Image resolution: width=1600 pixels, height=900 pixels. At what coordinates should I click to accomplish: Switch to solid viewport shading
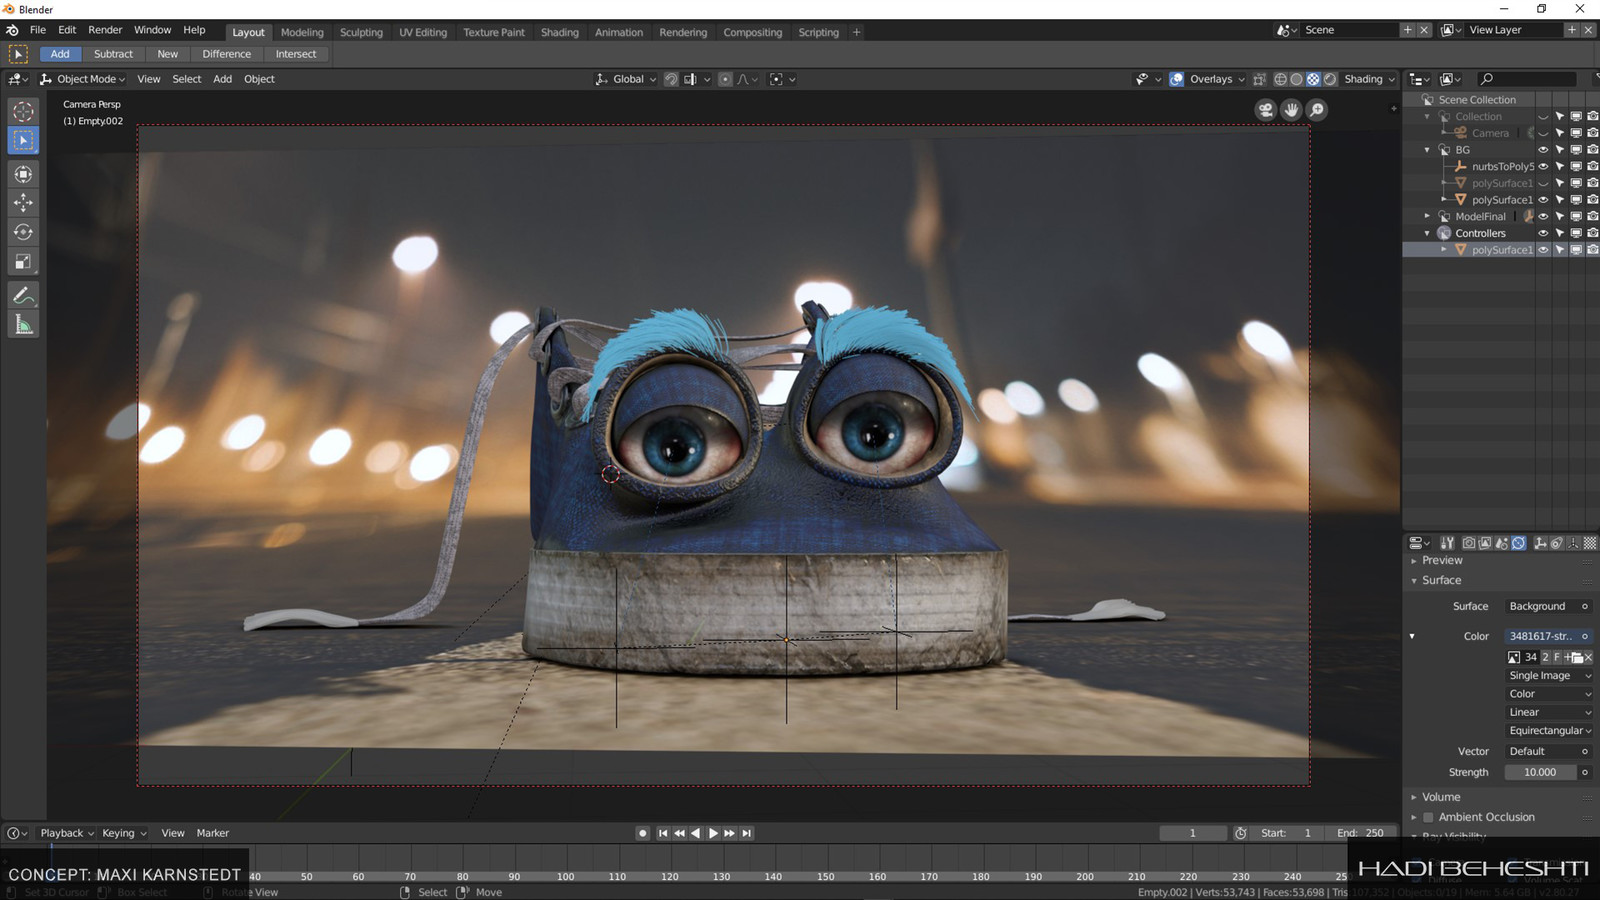pyautogui.click(x=1297, y=79)
